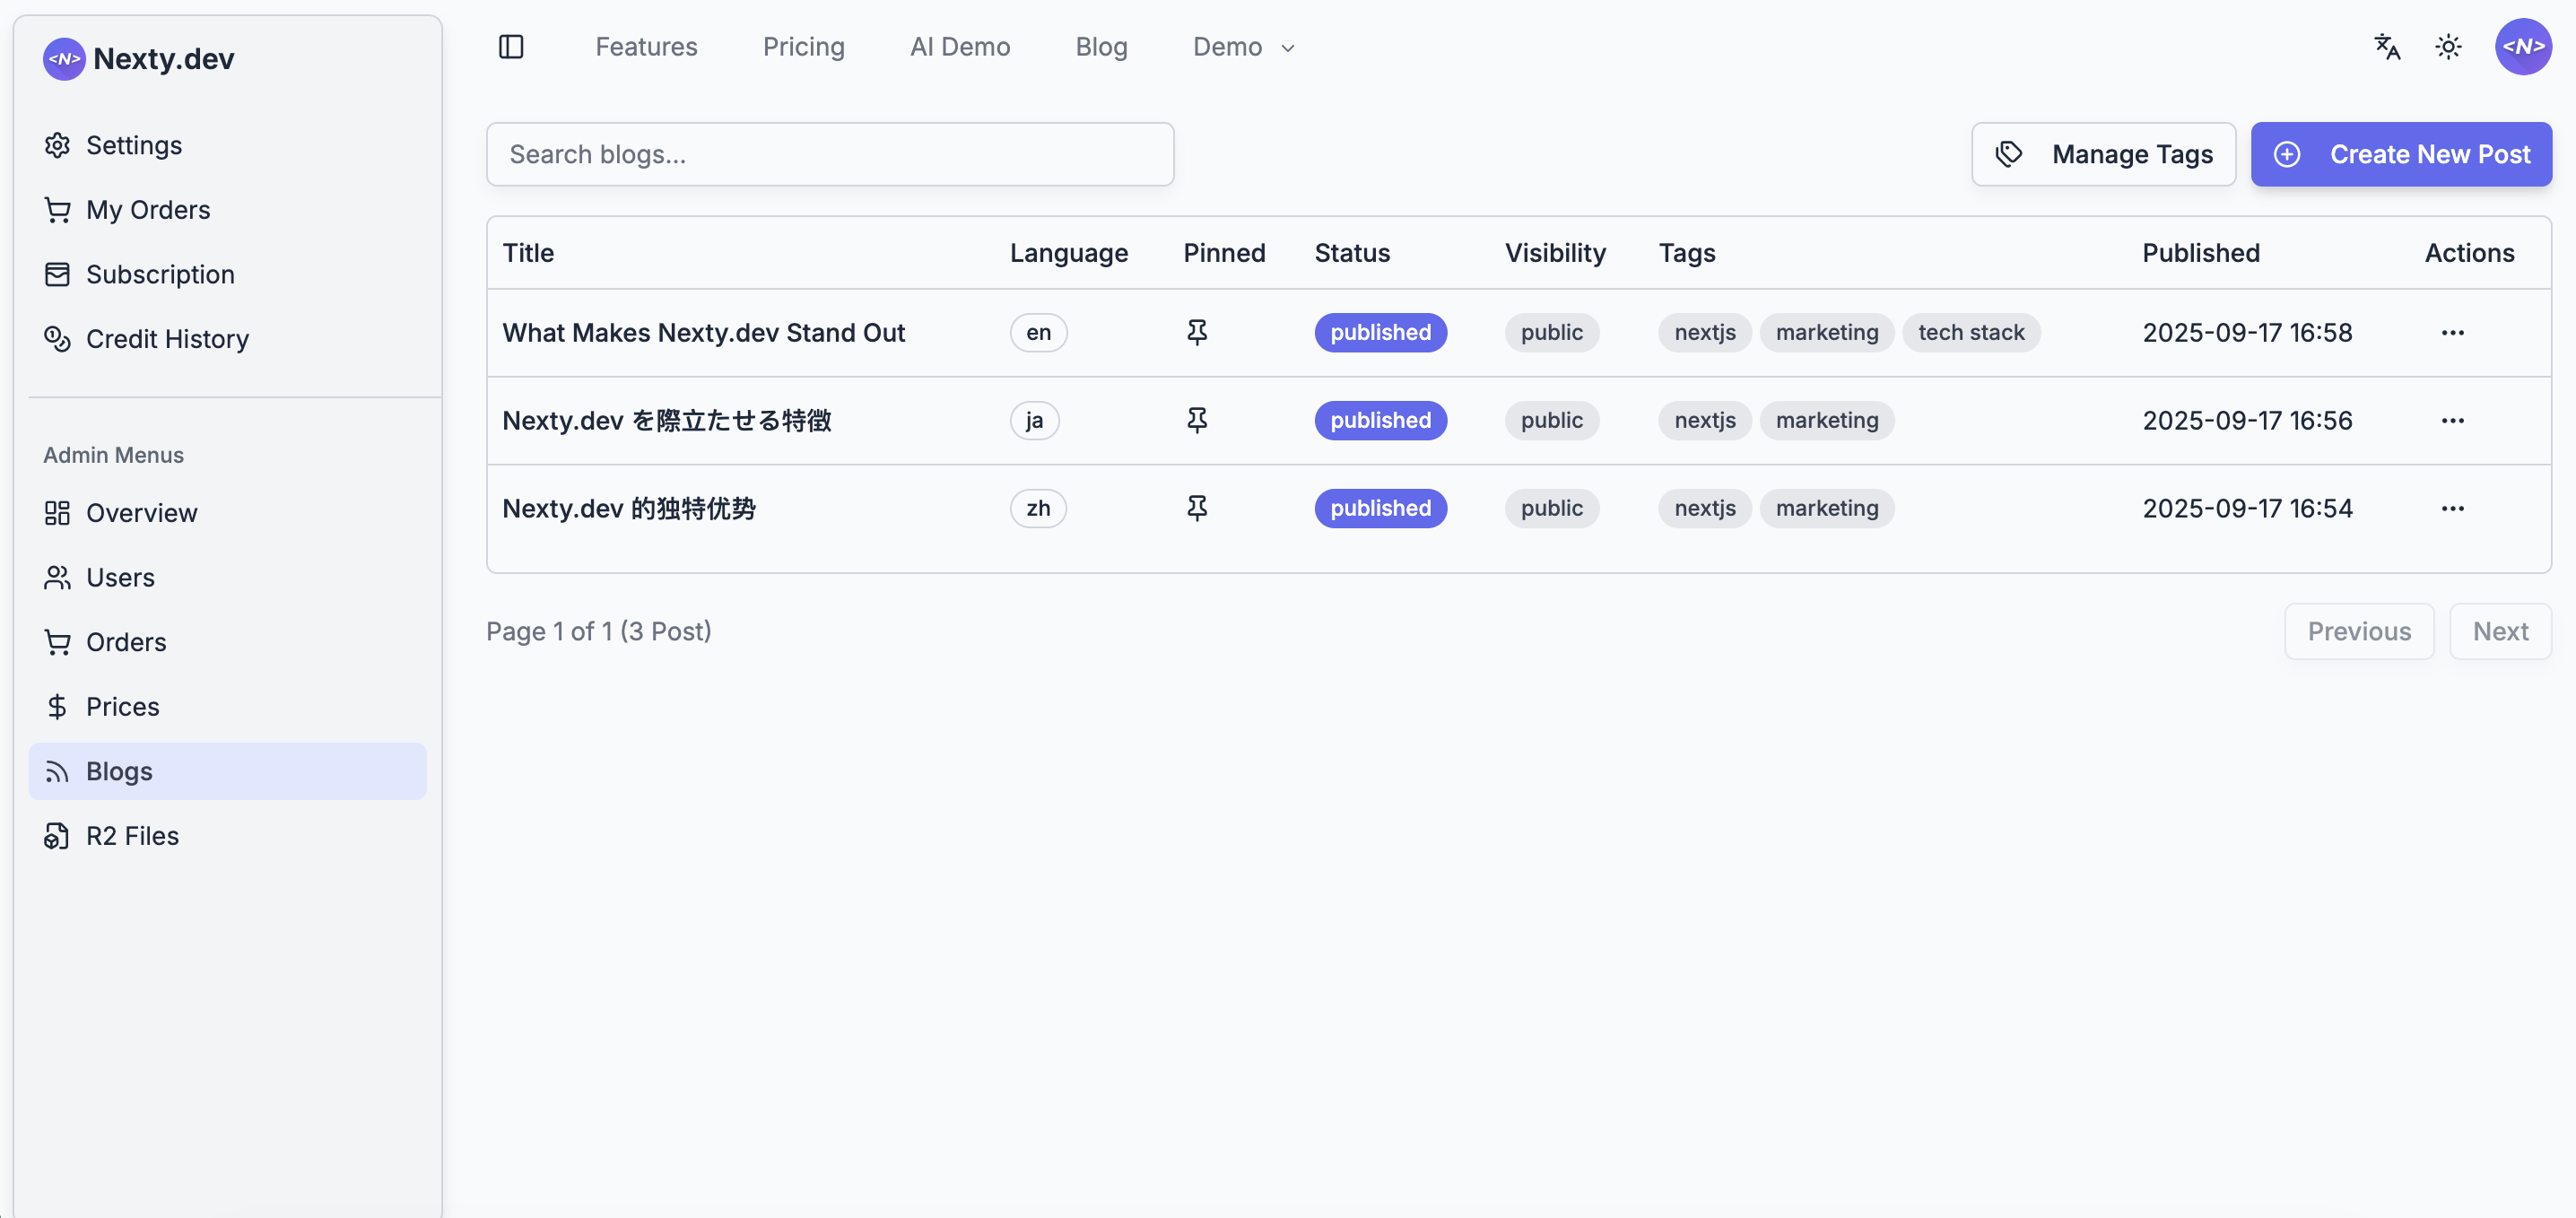
Task: Click the Nexty.dev logo in sidebar
Action: [x=139, y=59]
